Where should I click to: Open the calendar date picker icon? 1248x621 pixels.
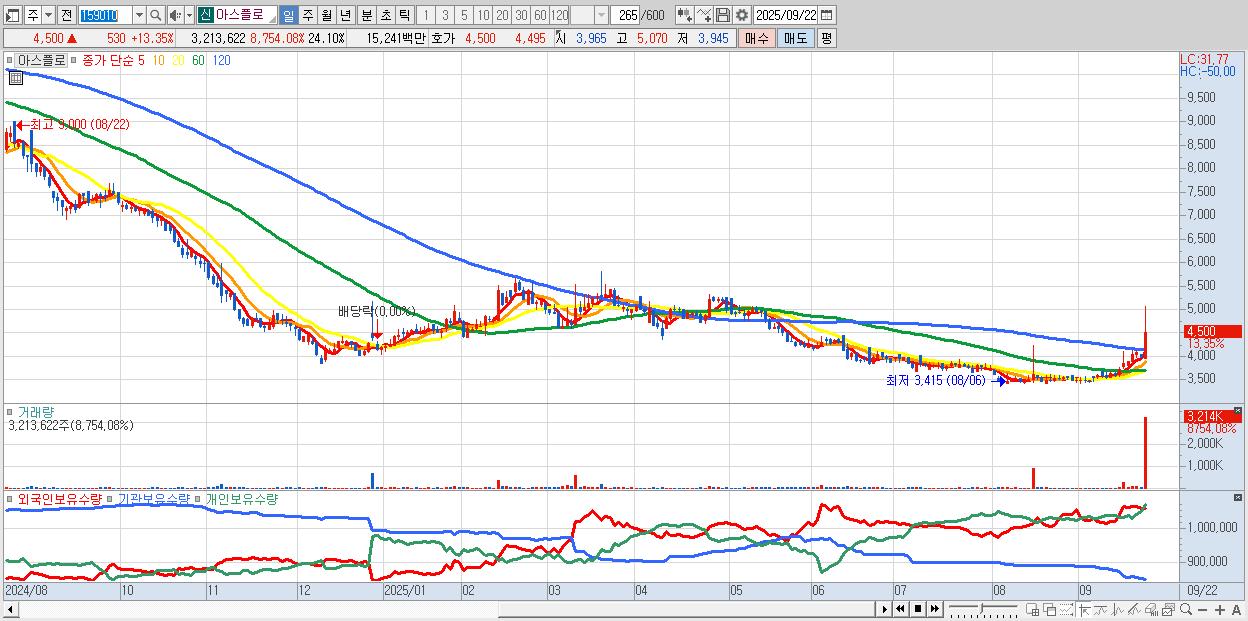pyautogui.click(x=827, y=15)
